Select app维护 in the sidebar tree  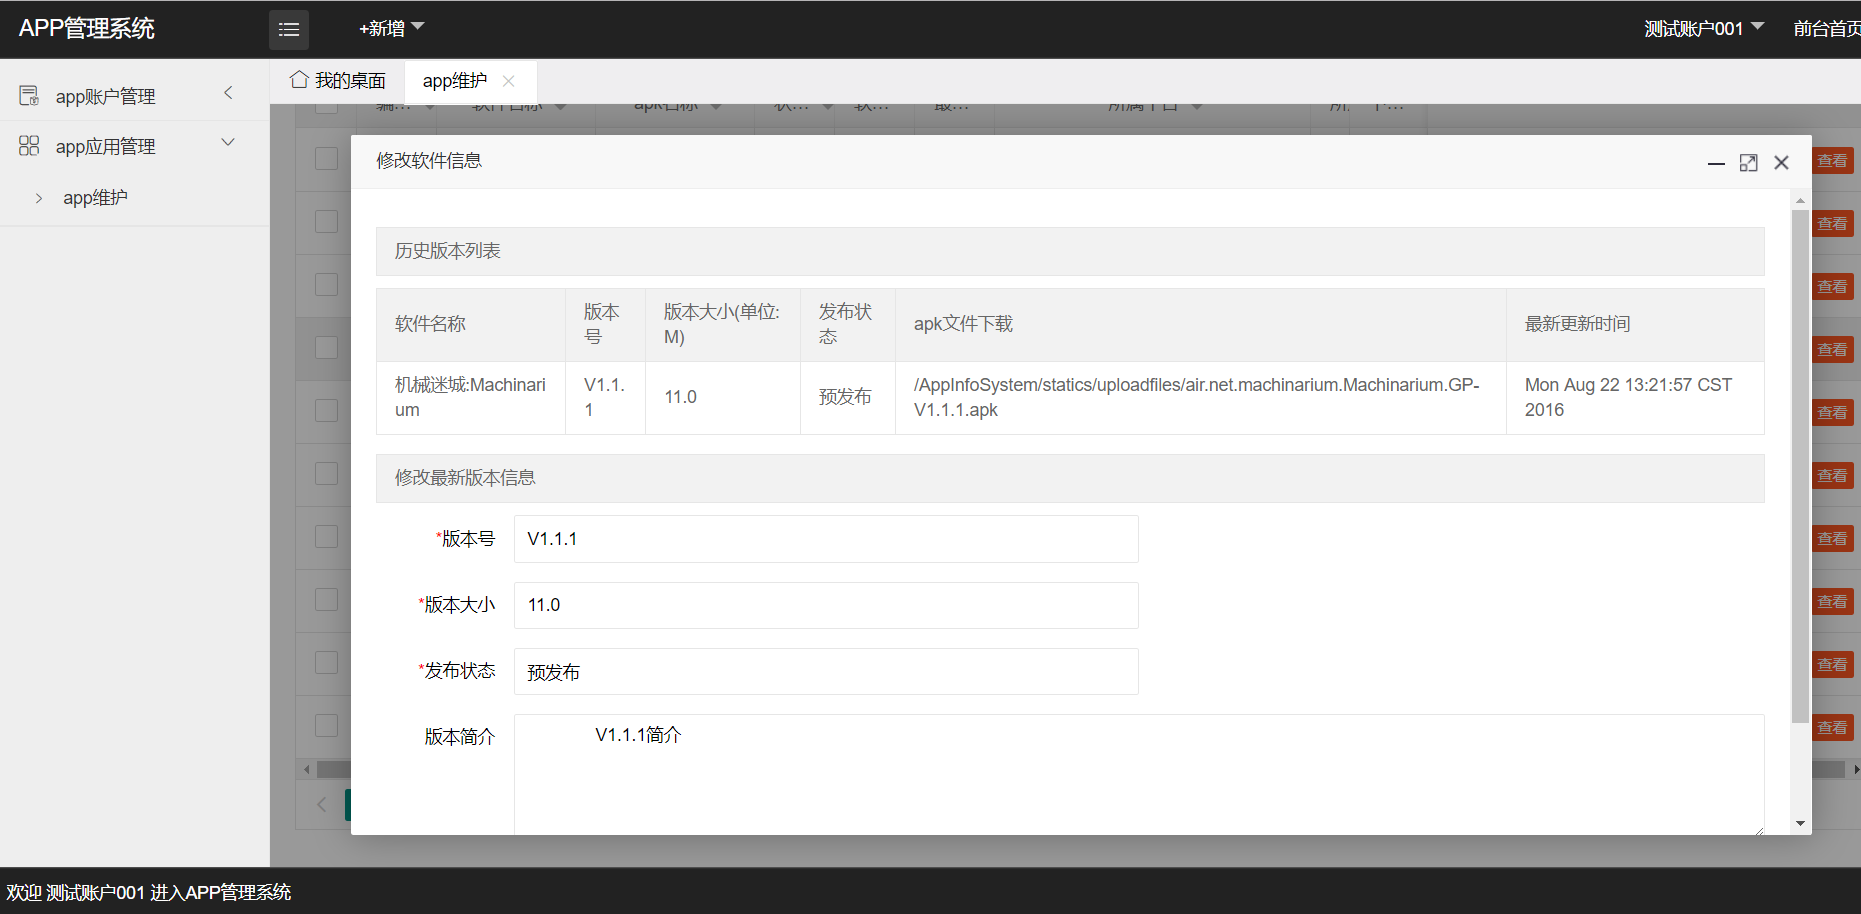click(95, 198)
